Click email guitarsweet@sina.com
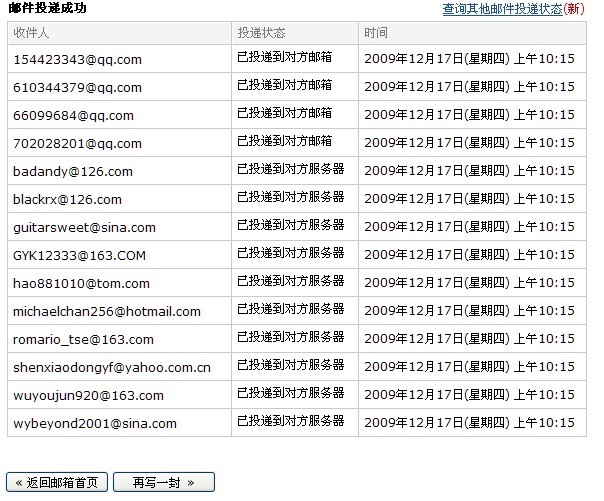Image resolution: width=604 pixels, height=501 pixels. point(84,227)
